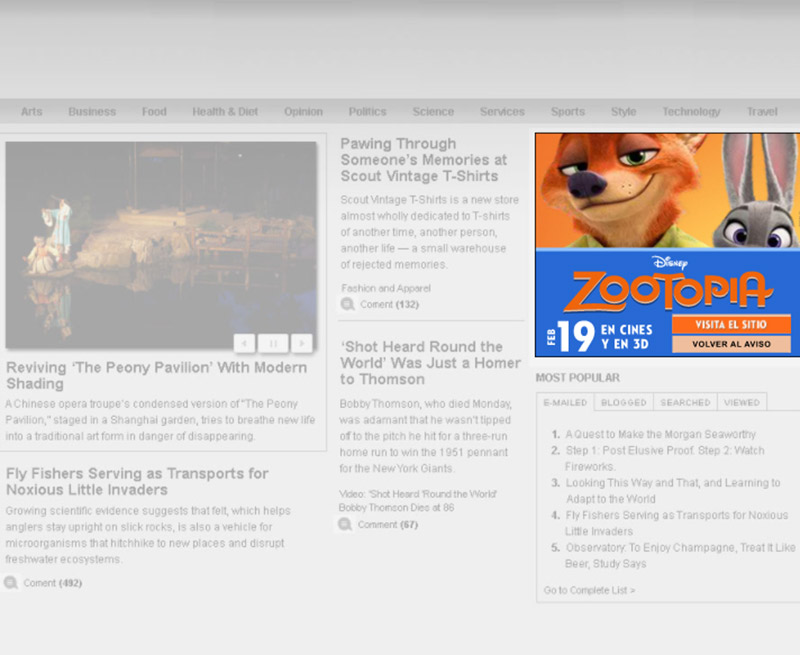Viewport: 800px width, 655px height.
Task: Click previous slide arrow on slideshow
Action: click(x=245, y=343)
